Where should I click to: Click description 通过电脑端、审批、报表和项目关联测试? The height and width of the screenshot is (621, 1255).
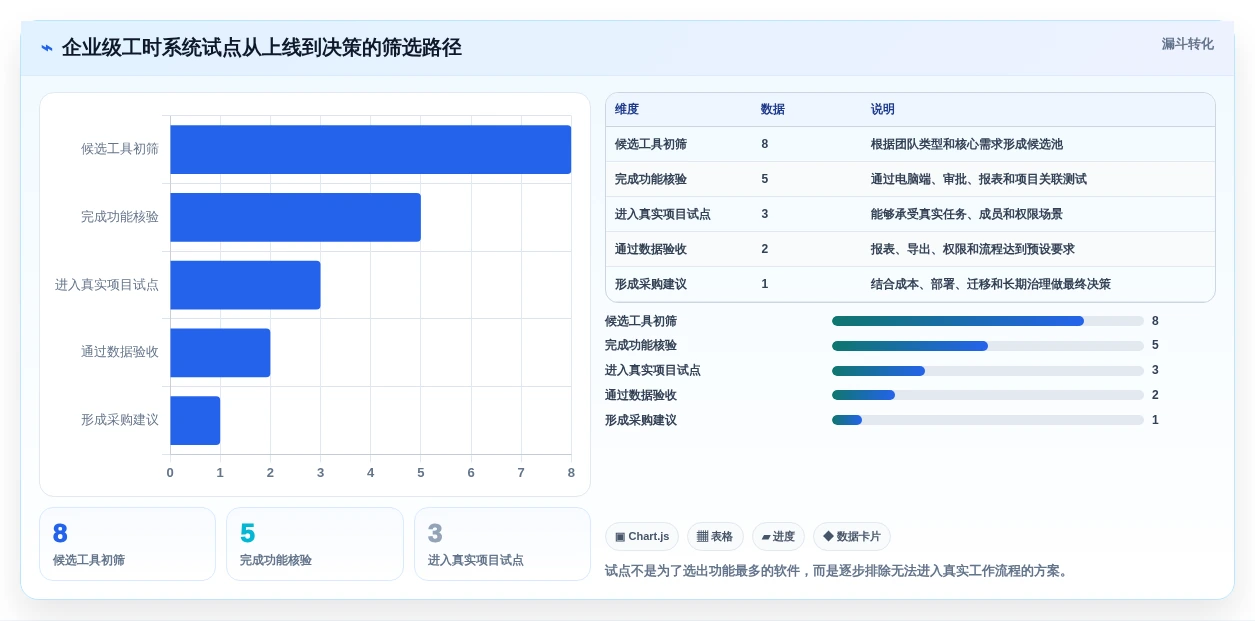point(979,179)
